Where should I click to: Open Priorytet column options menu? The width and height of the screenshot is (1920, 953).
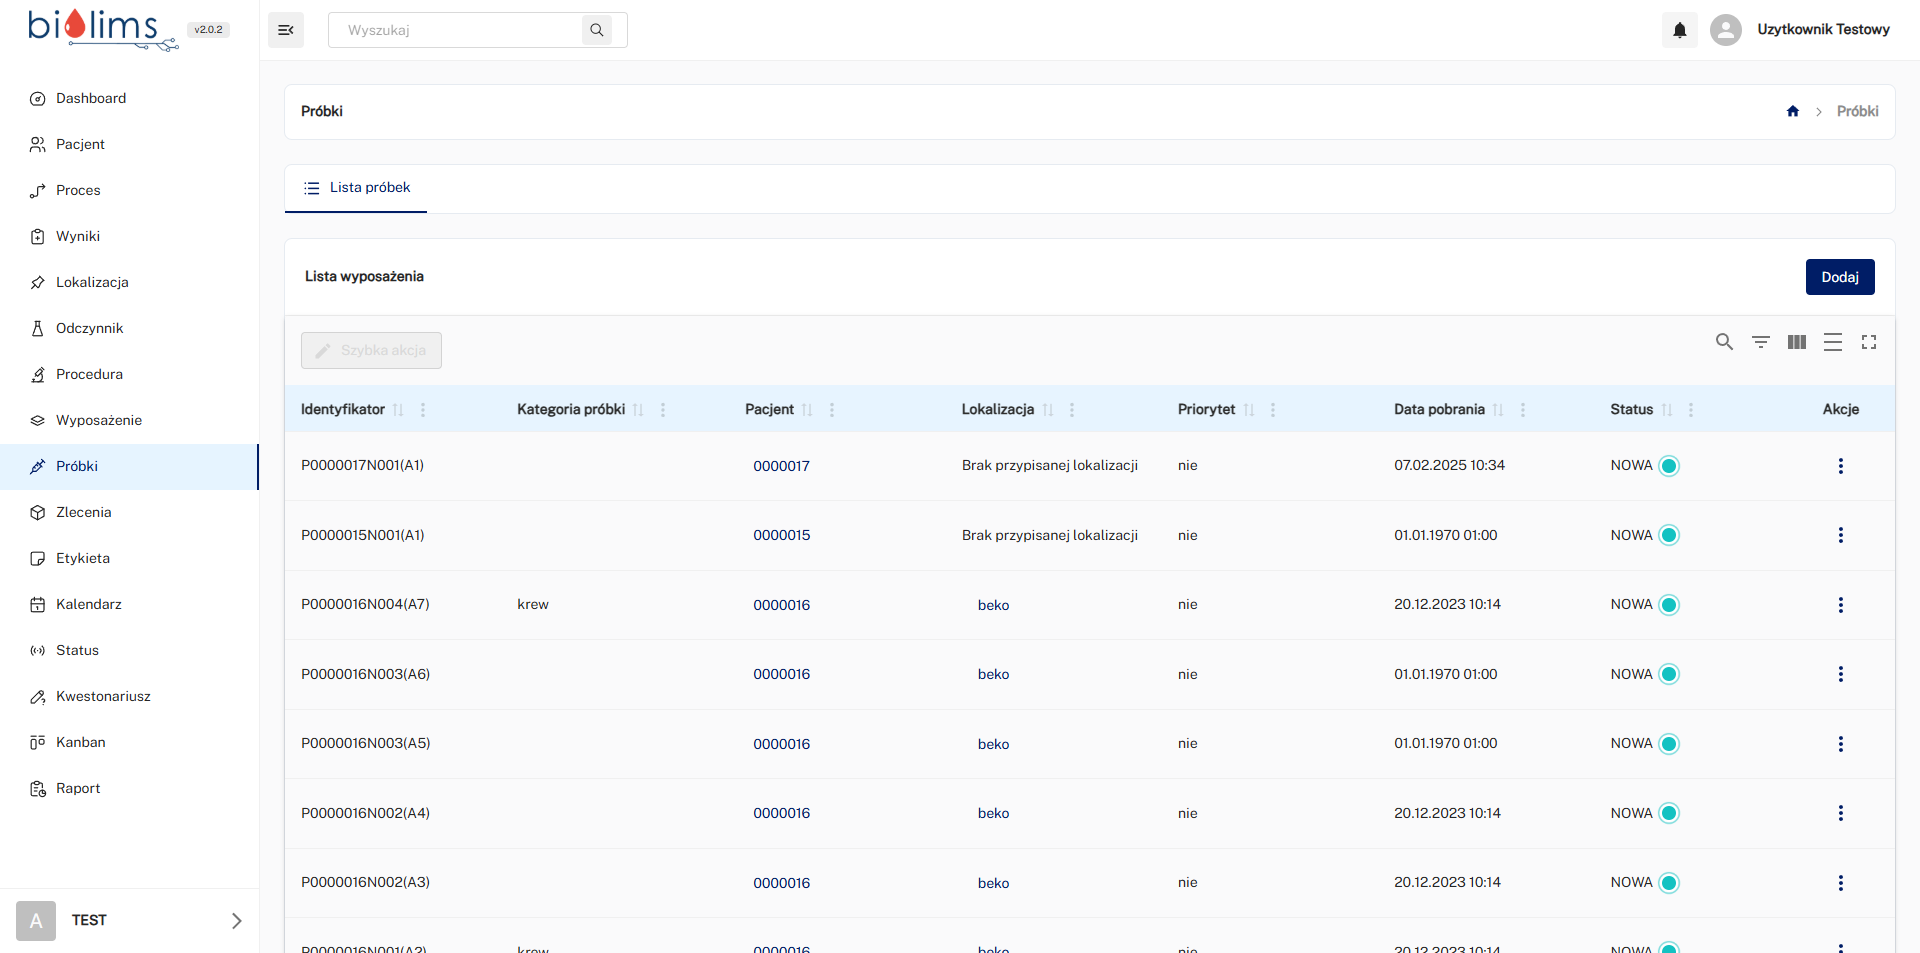(x=1273, y=410)
